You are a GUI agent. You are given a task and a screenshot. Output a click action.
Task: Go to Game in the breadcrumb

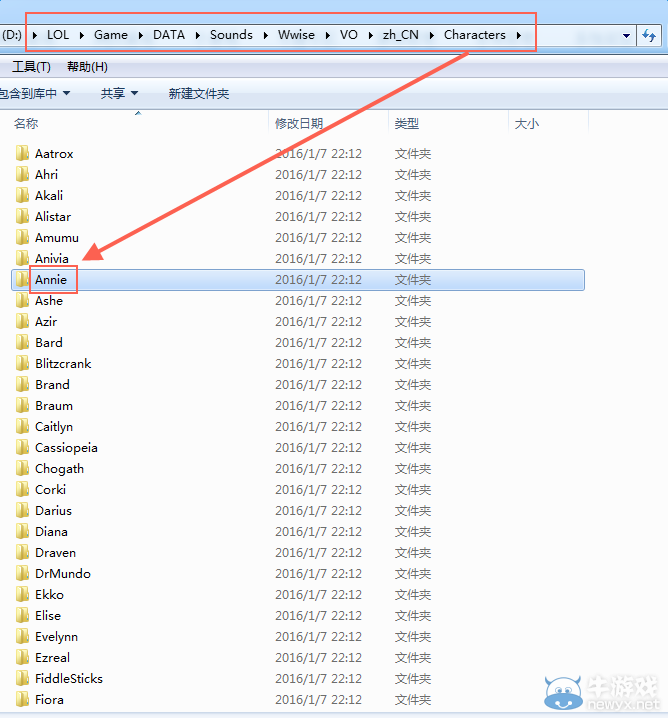pyautogui.click(x=111, y=35)
